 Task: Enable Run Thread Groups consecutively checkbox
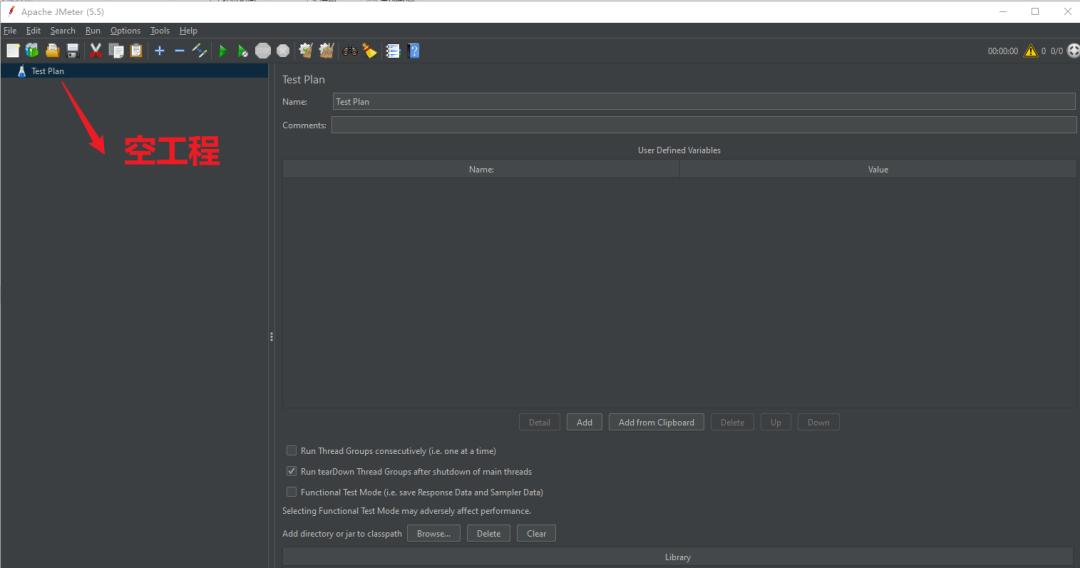coord(291,451)
